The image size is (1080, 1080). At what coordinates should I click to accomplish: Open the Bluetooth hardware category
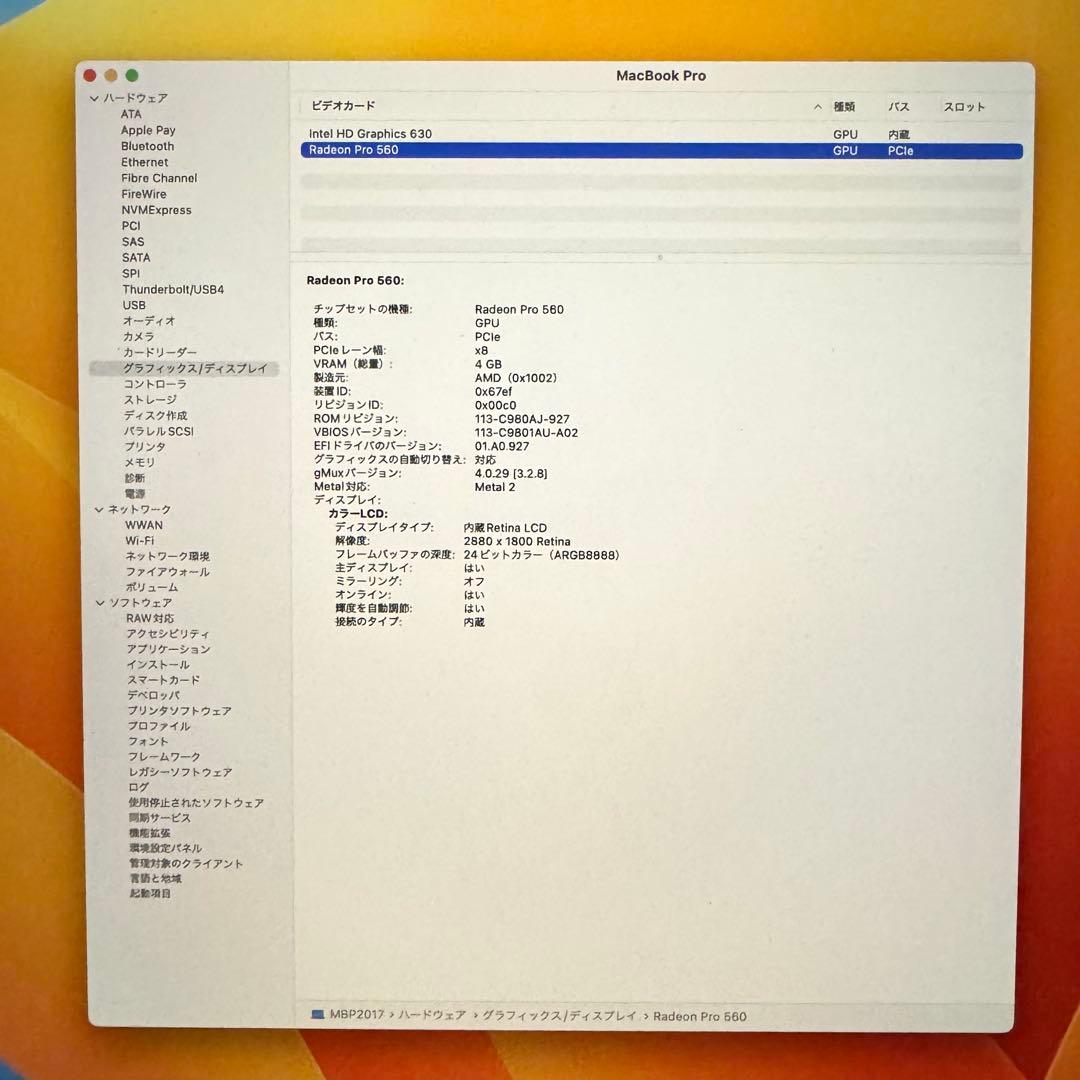coord(147,146)
